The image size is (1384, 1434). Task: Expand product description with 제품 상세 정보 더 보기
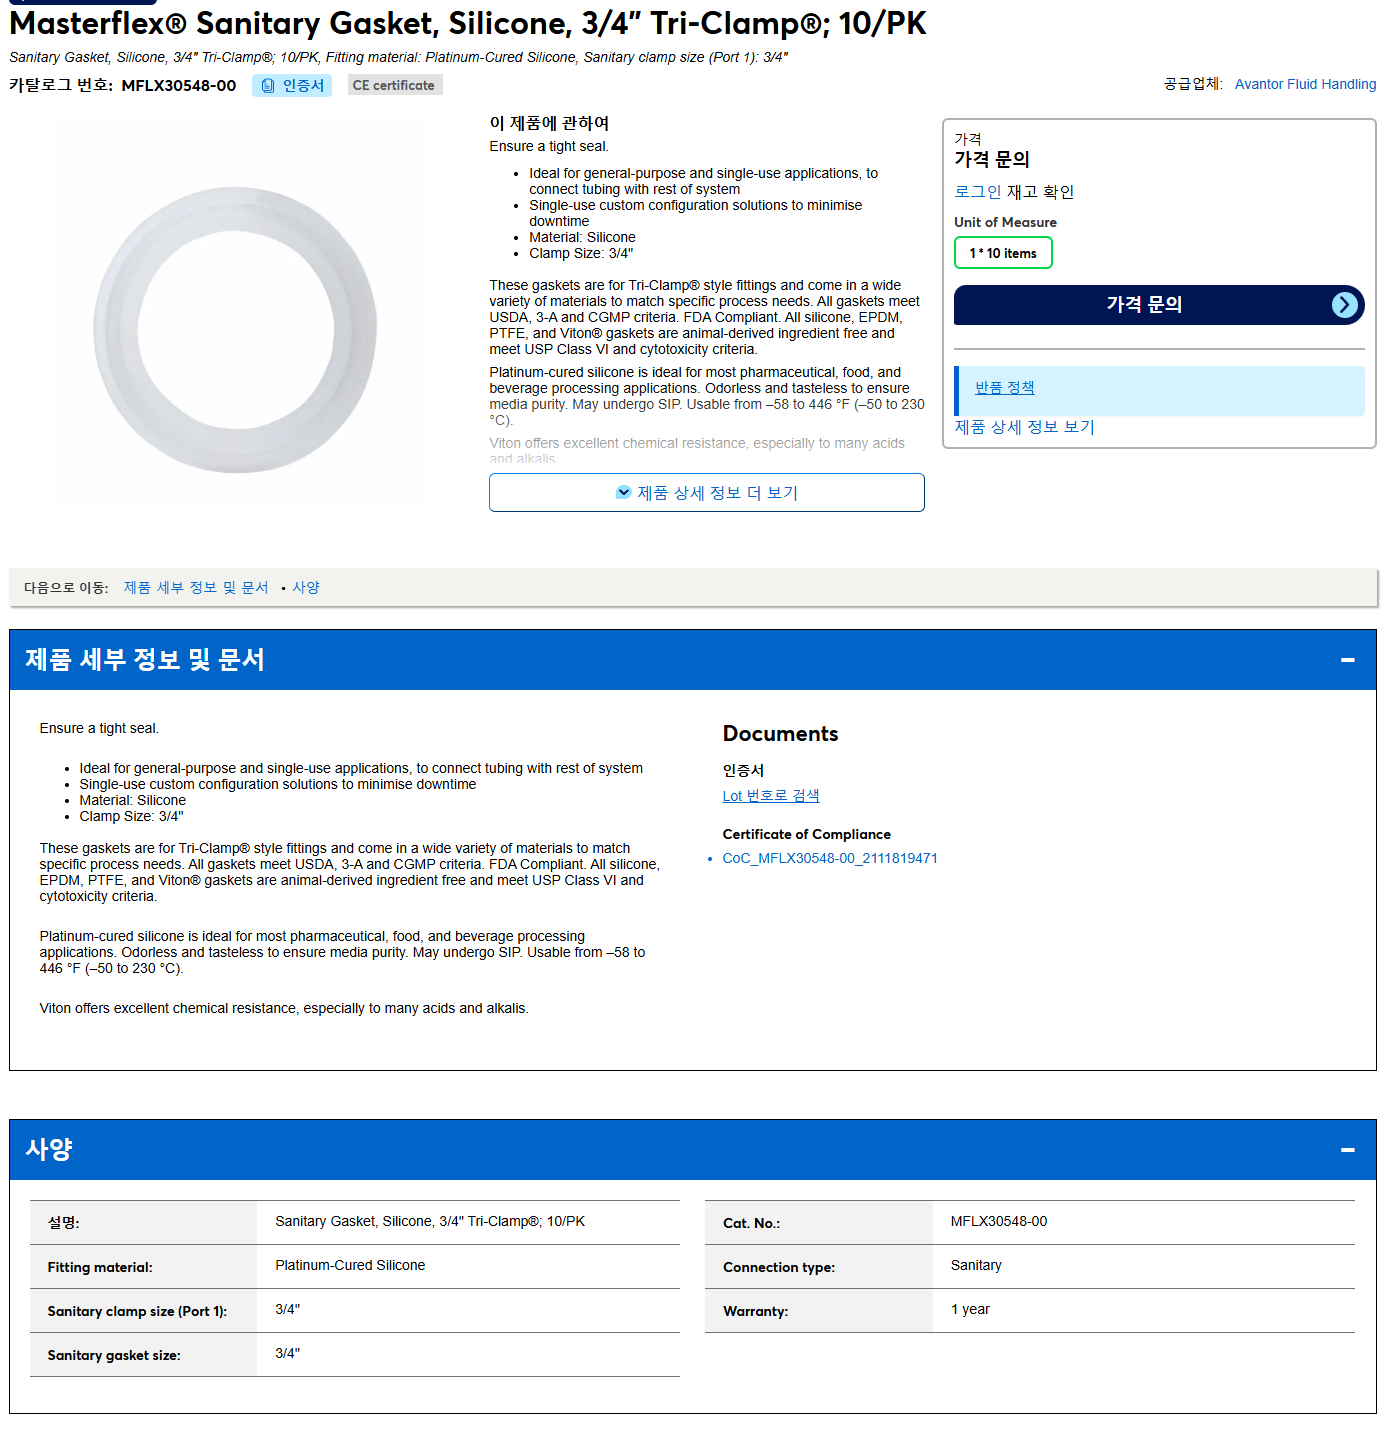point(707,492)
